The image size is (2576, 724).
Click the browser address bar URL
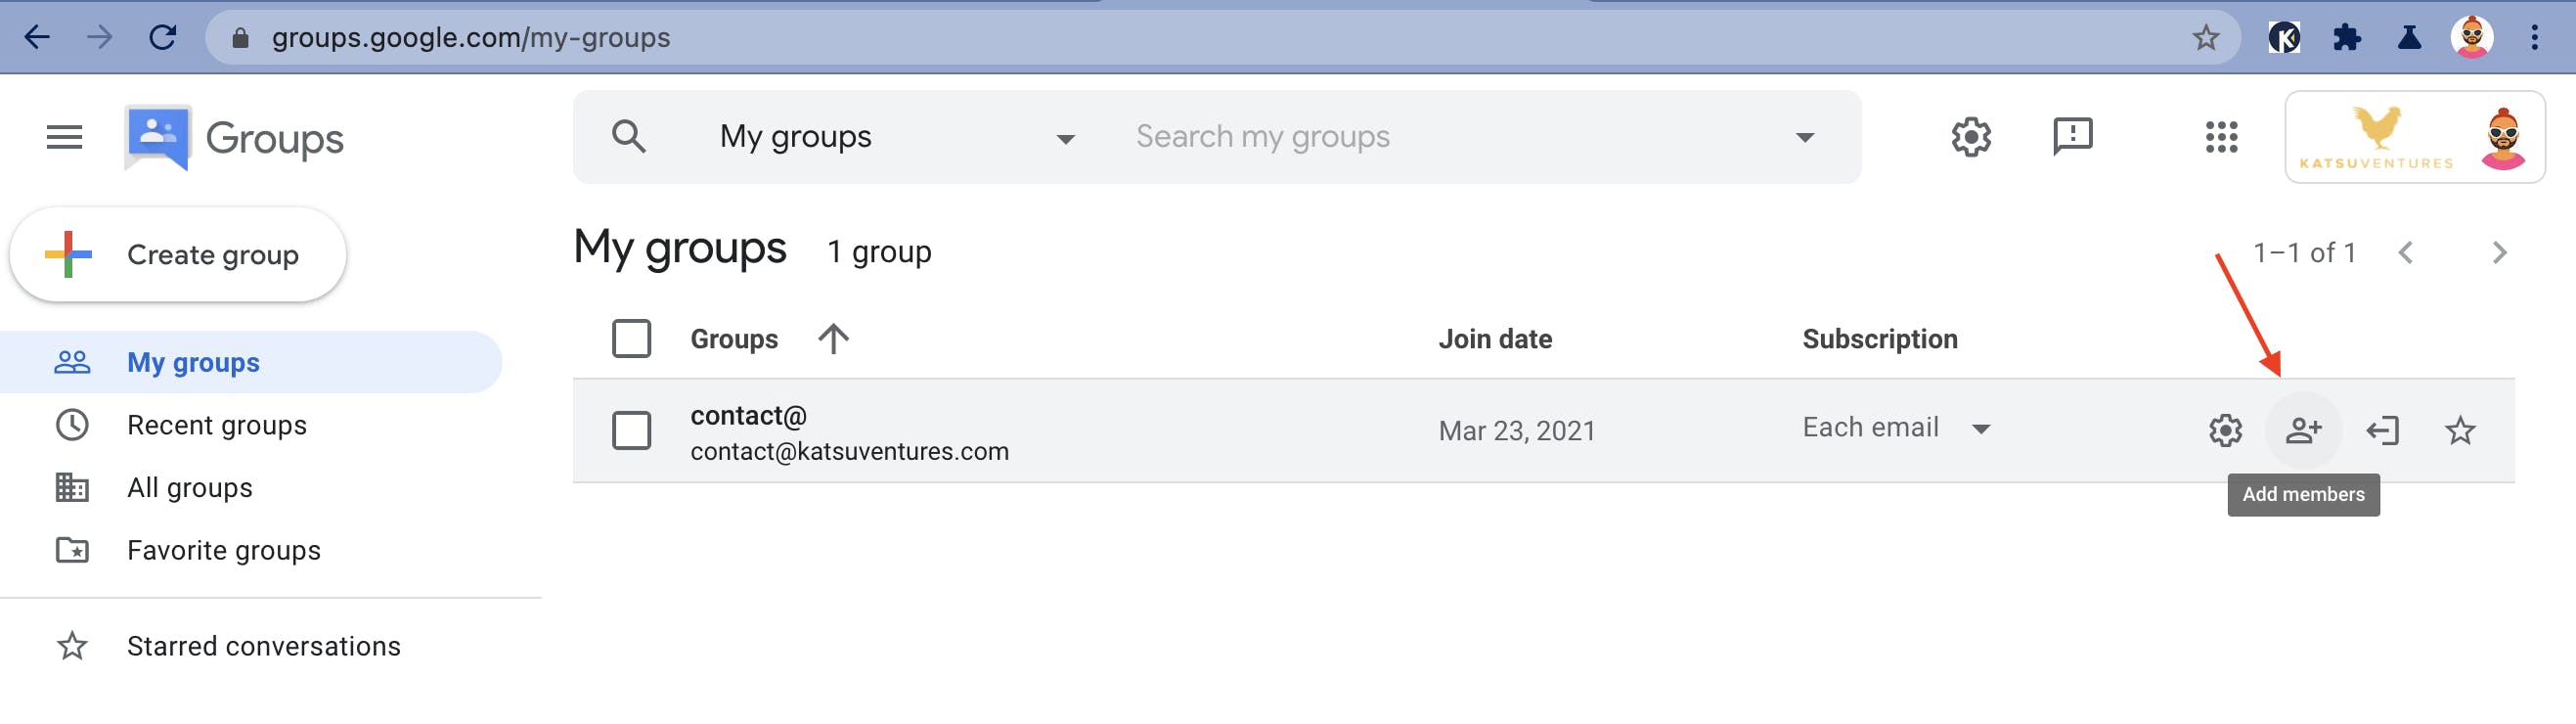coord(471,38)
